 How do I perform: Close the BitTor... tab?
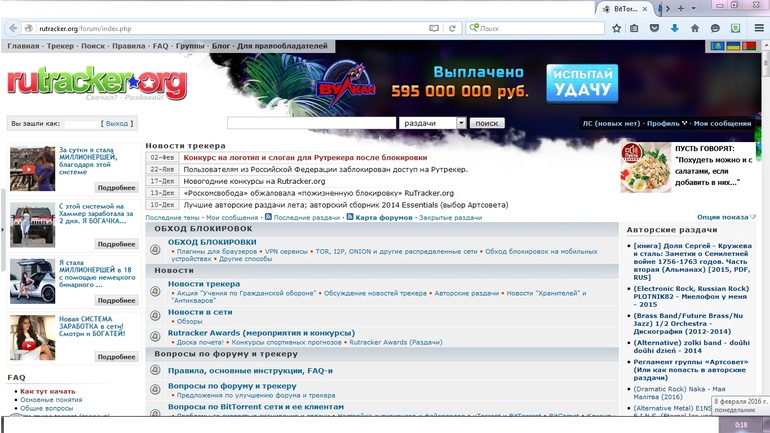click(645, 9)
